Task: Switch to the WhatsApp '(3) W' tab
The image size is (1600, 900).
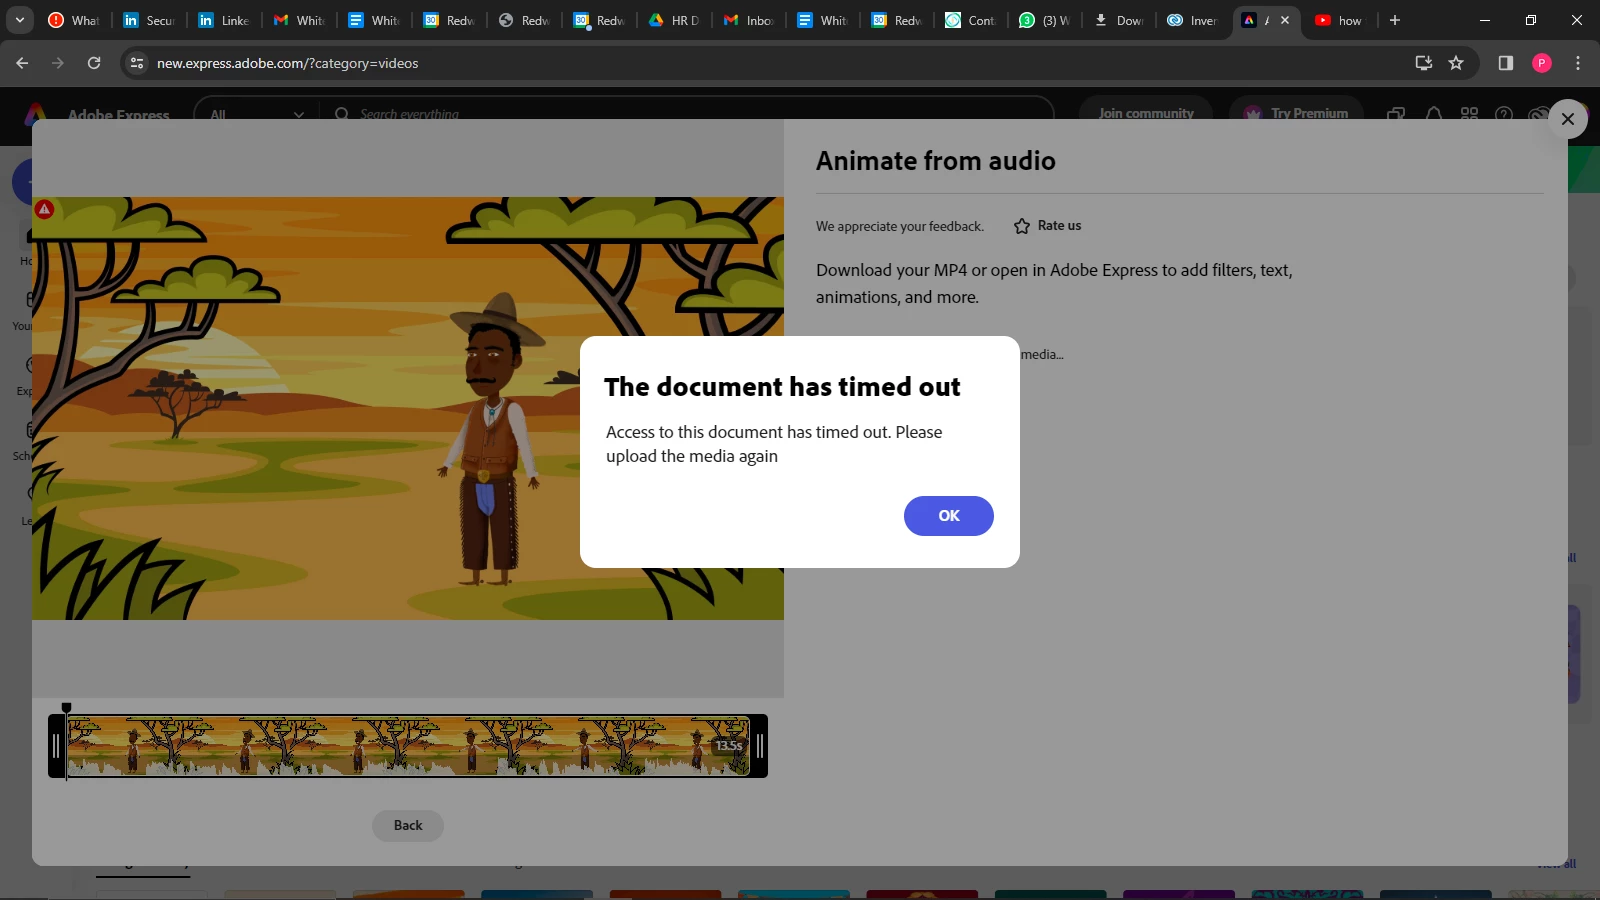Action: (x=1045, y=20)
